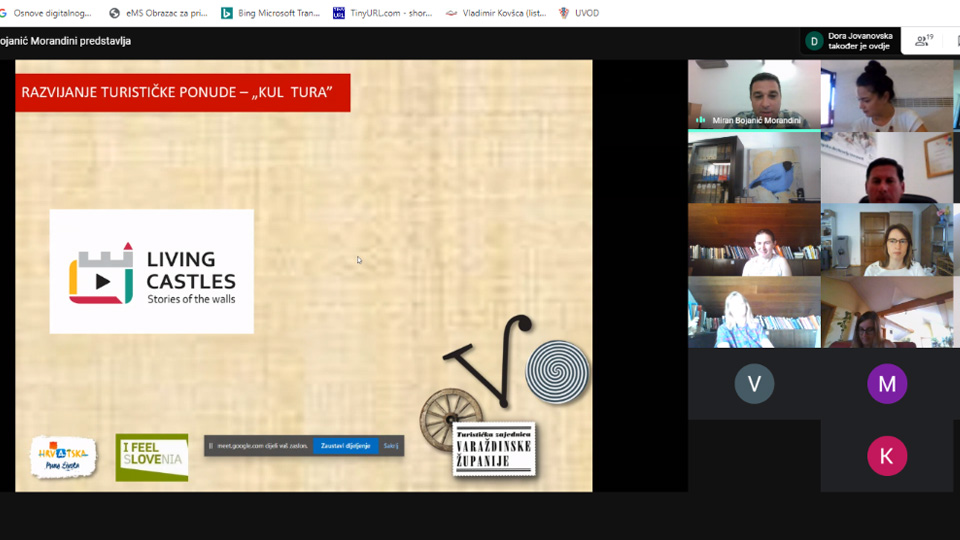Open the eMS Obrazac za pri... bookmark
The width and height of the screenshot is (960, 540).
click(158, 13)
